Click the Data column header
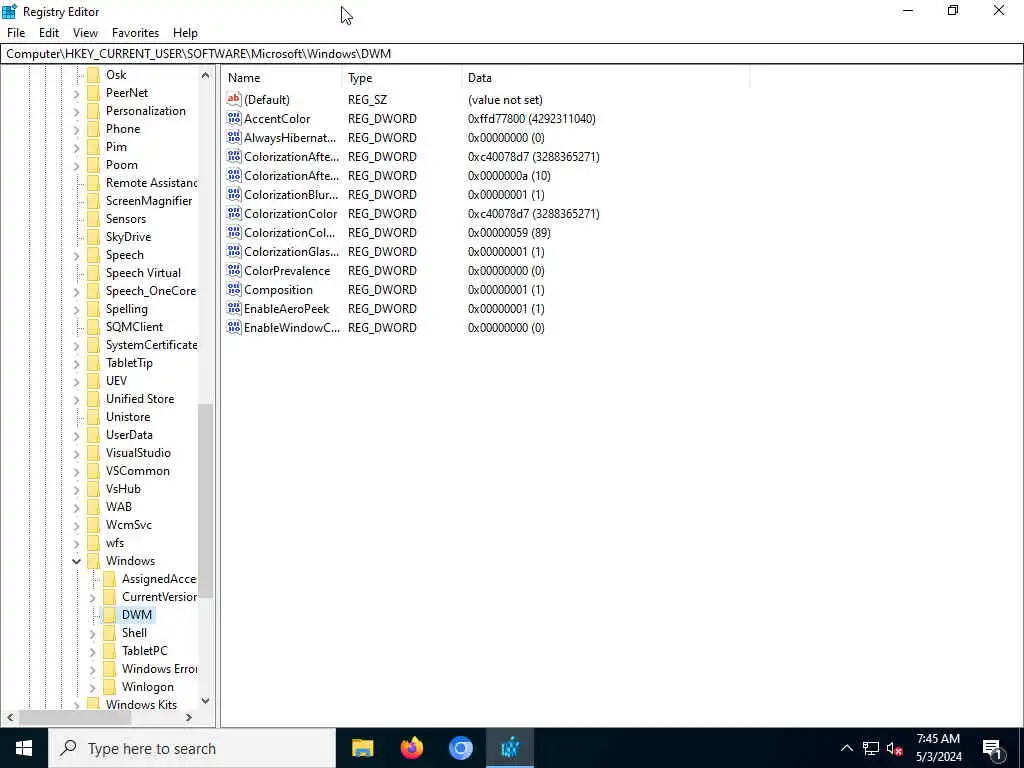 tap(605, 78)
